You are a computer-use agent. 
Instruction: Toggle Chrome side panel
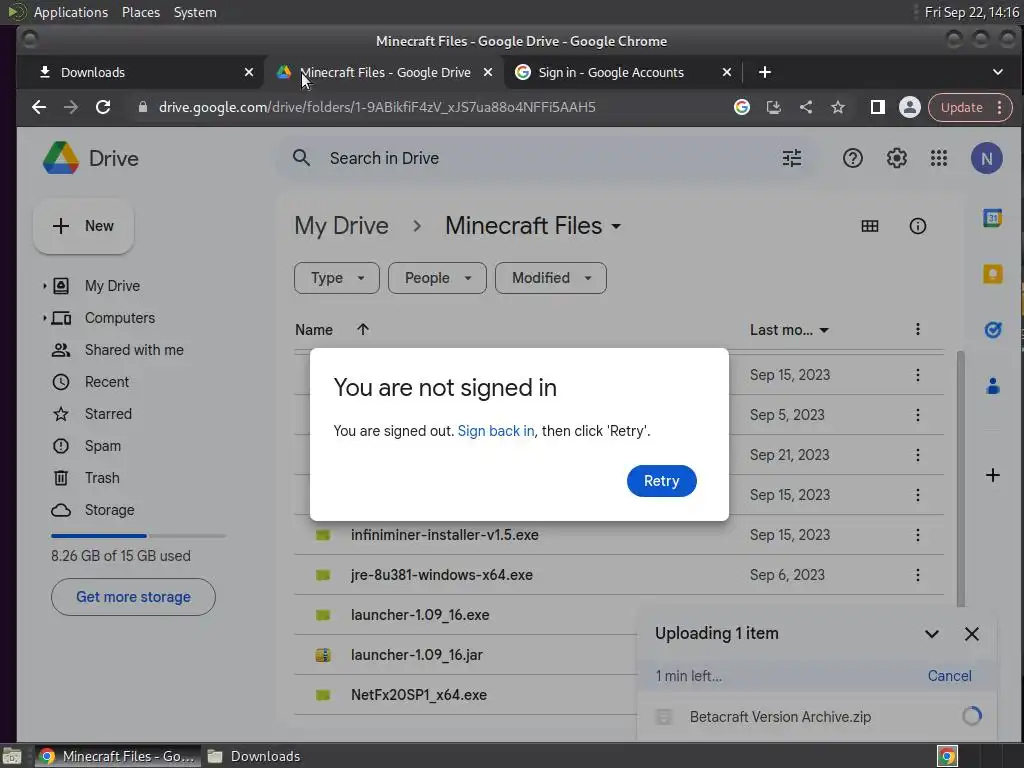coord(877,107)
